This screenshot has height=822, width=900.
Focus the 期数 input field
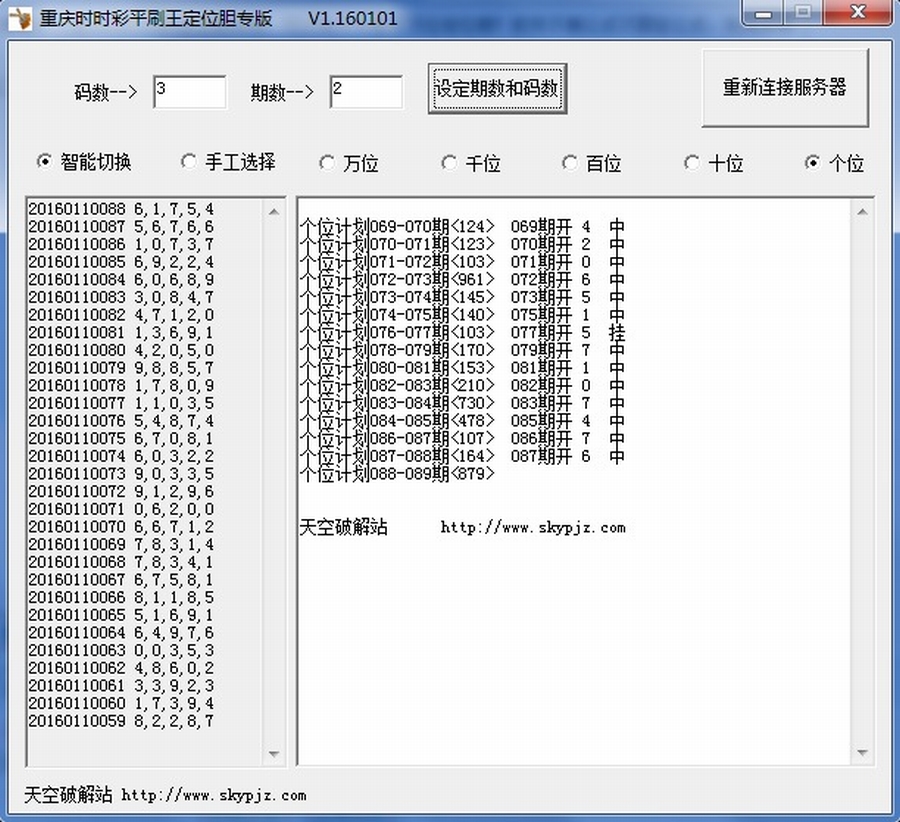(x=366, y=91)
